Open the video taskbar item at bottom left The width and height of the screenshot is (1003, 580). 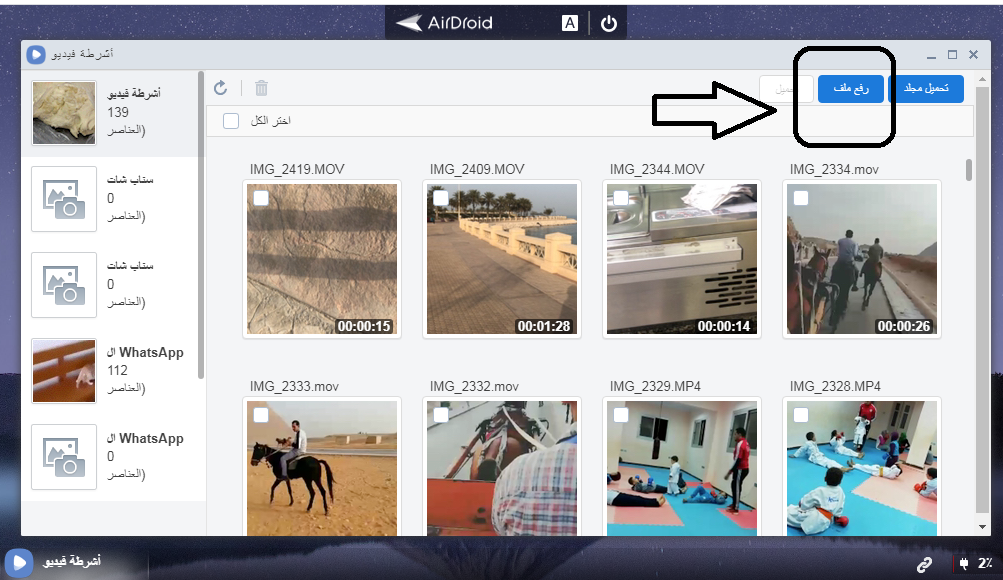(55, 562)
